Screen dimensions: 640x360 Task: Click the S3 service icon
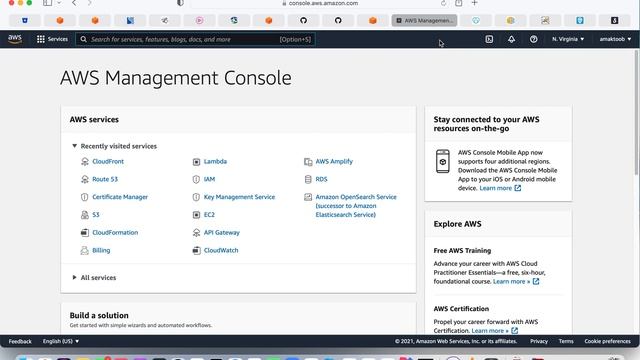coord(84,215)
